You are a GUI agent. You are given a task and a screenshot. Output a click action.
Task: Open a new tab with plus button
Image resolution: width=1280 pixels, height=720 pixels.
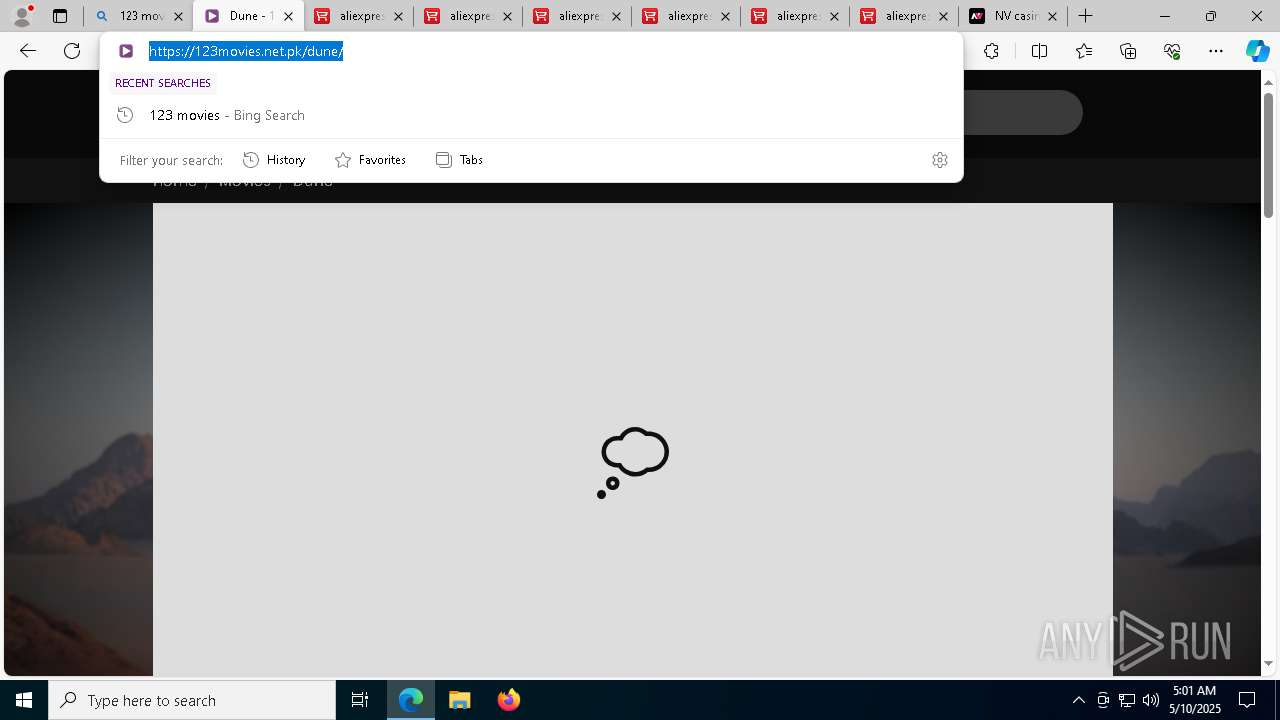[x=1085, y=16]
